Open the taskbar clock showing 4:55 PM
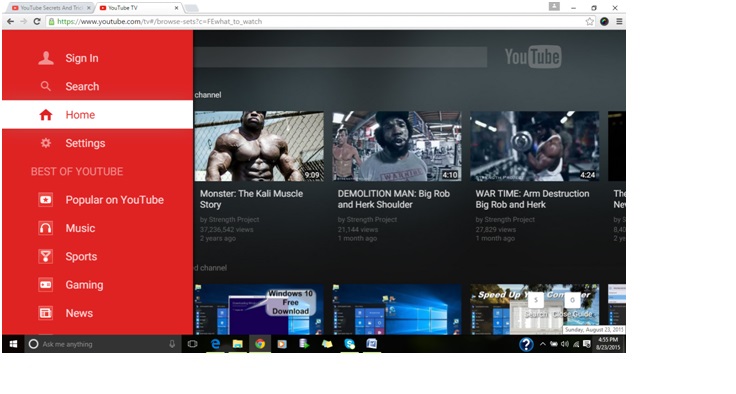The image size is (736, 394). pos(608,344)
